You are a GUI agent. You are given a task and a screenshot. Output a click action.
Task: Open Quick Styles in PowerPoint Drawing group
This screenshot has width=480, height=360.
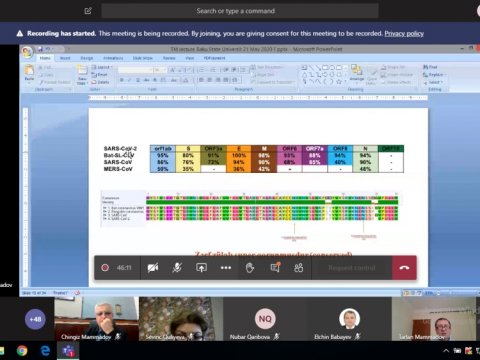[x=371, y=75]
